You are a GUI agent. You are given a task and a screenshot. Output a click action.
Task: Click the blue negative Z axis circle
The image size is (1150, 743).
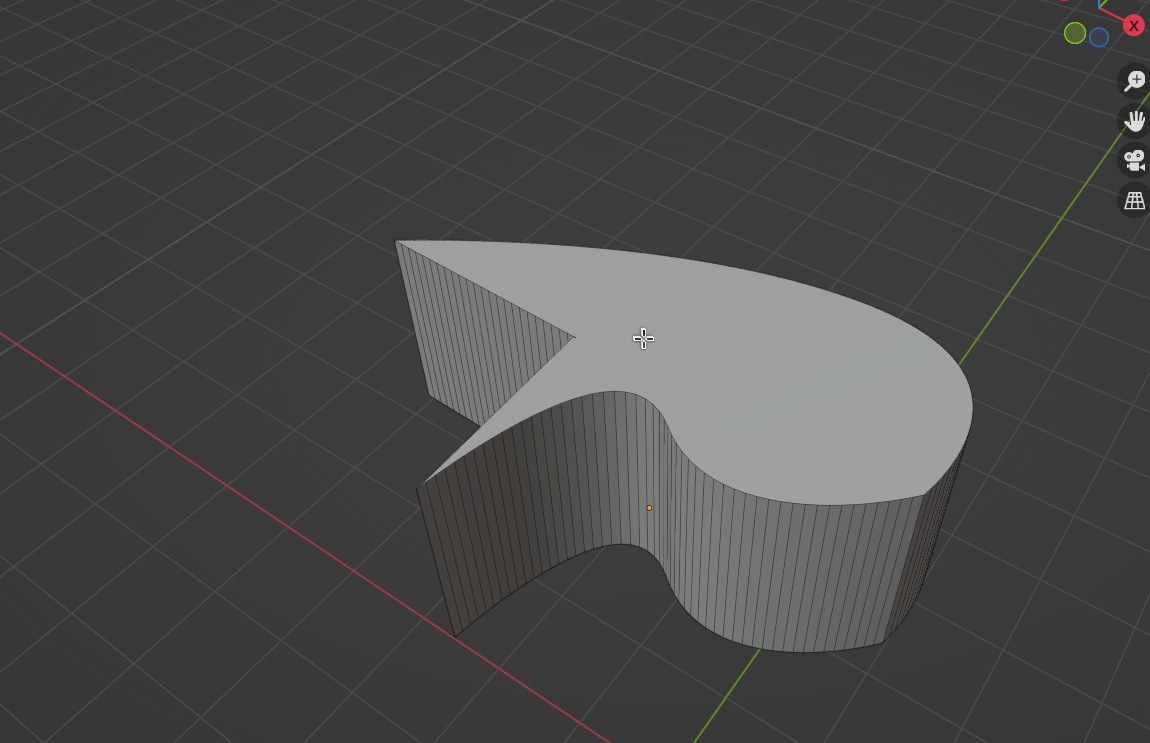click(x=1099, y=37)
